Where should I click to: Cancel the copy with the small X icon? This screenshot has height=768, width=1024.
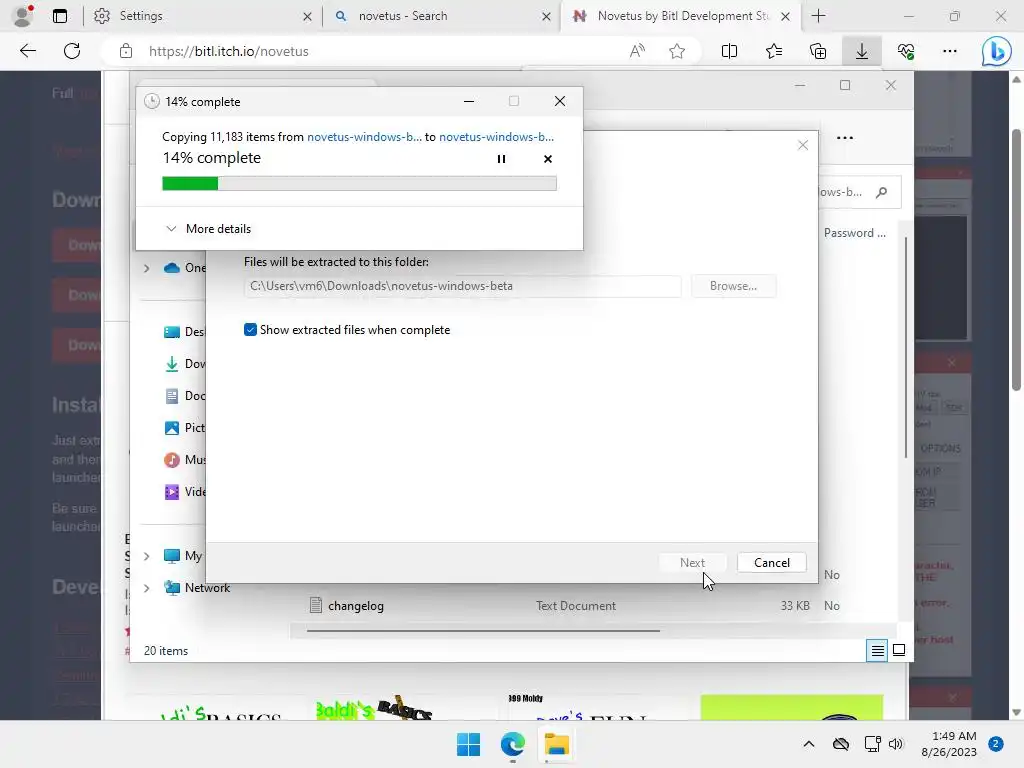point(547,159)
